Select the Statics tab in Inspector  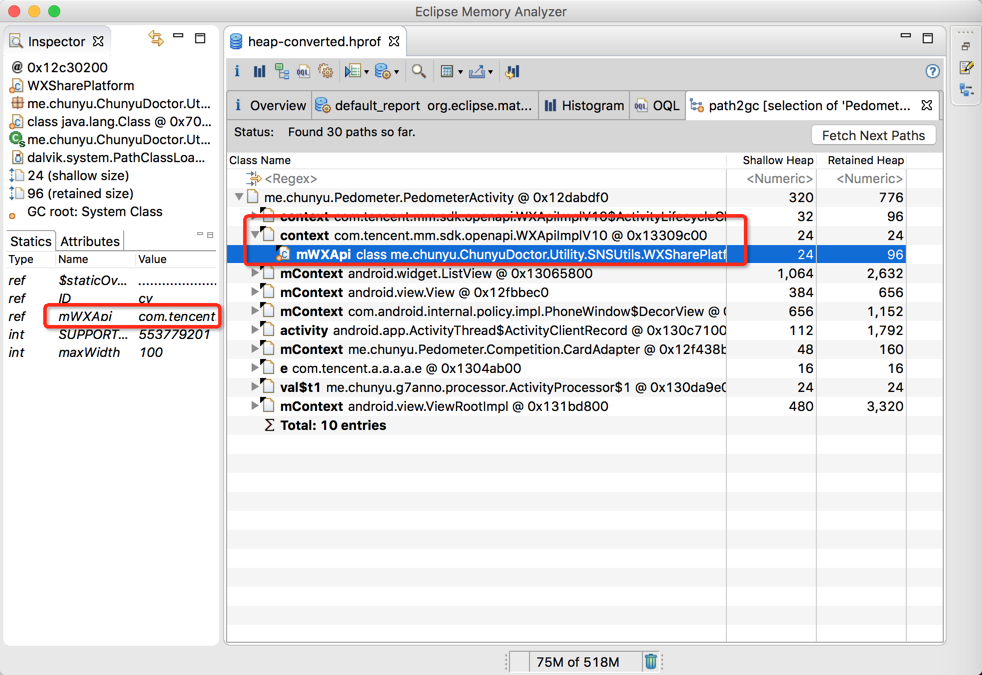pos(31,241)
